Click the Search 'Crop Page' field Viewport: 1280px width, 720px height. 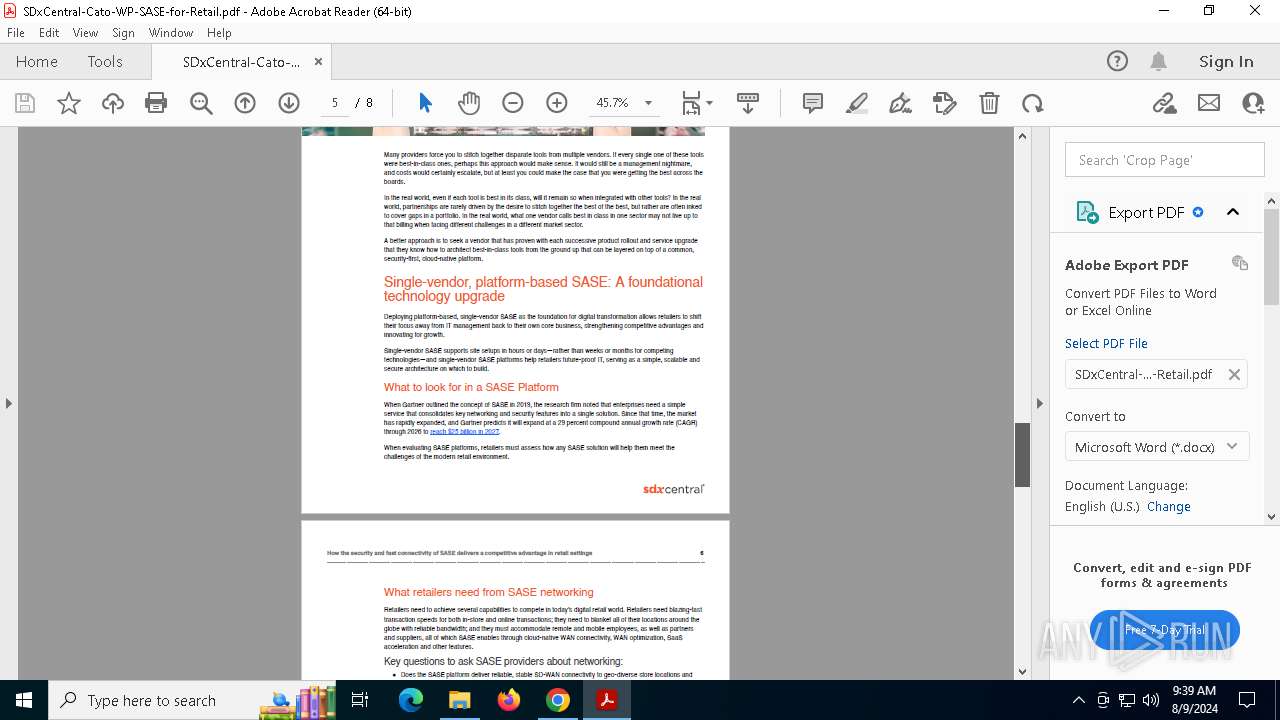click(x=1164, y=160)
